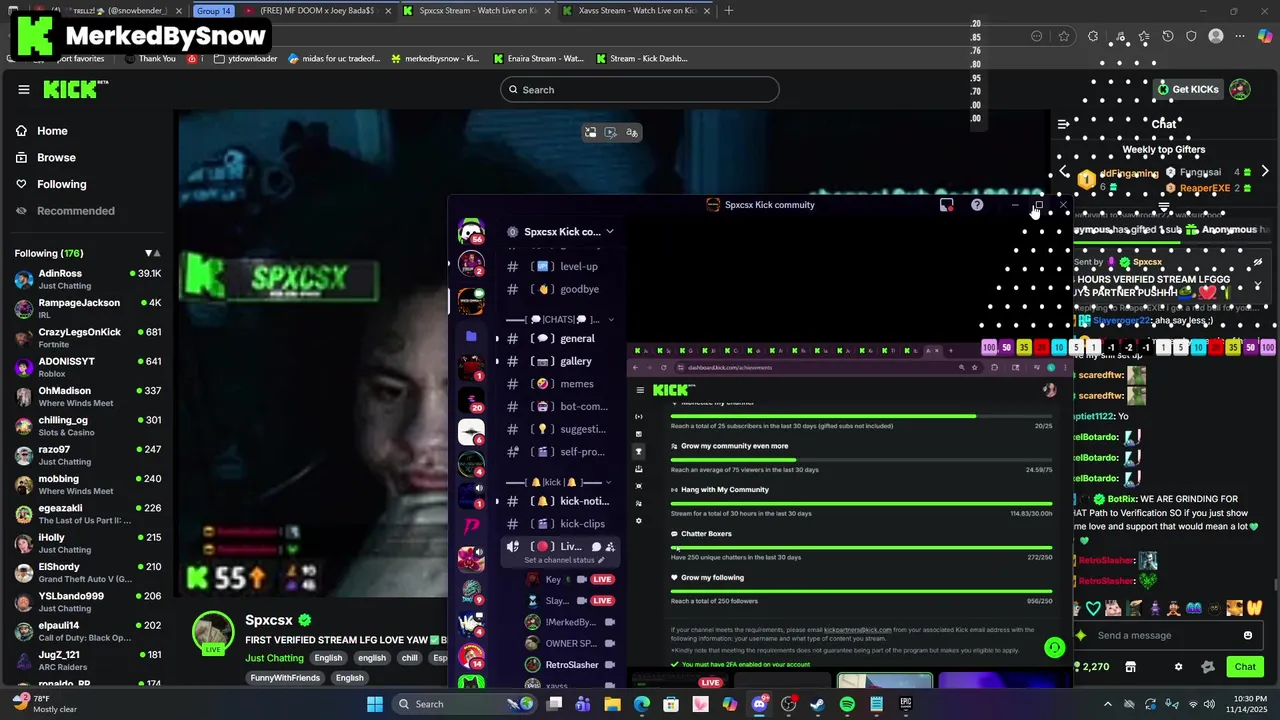This screenshot has height=720, width=1280.
Task: Open the general channel in Discord
Action: coord(560,339)
